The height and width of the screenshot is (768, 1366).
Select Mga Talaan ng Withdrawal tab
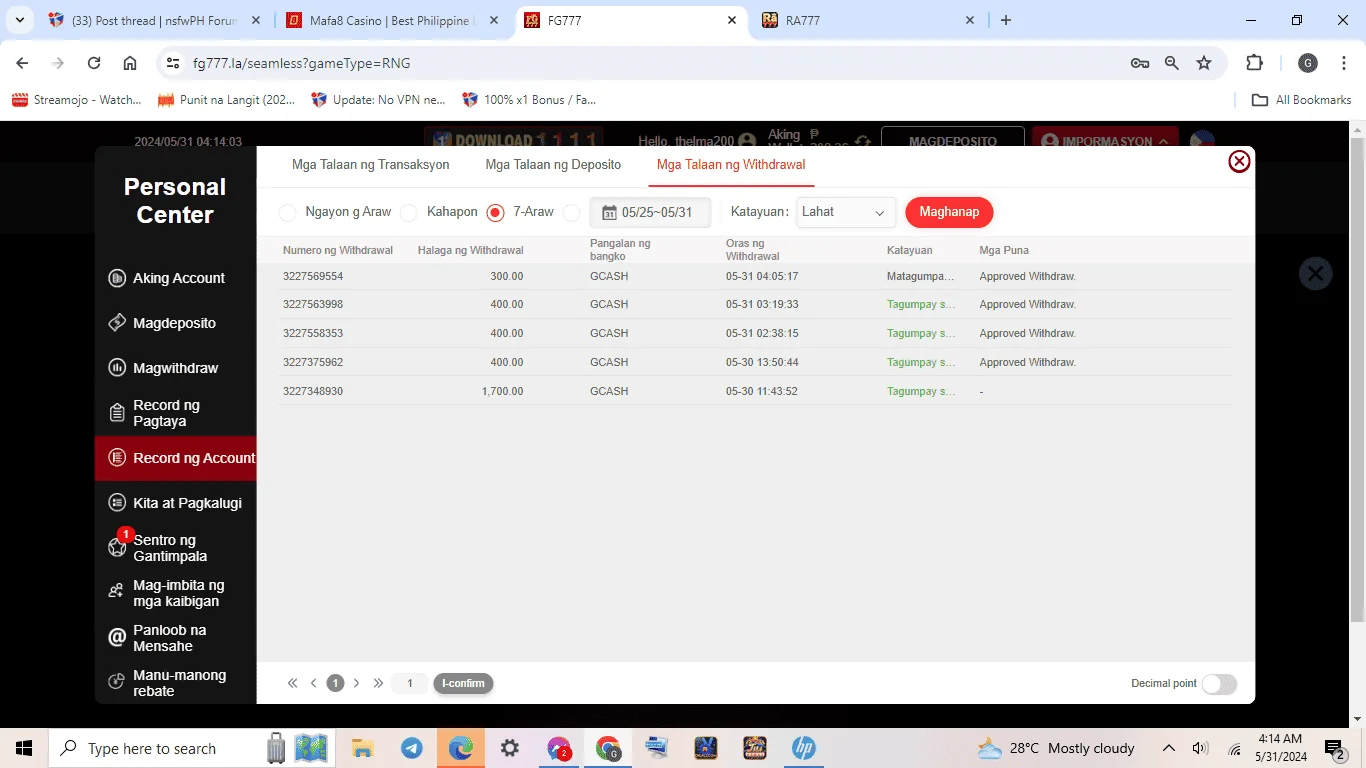point(731,165)
